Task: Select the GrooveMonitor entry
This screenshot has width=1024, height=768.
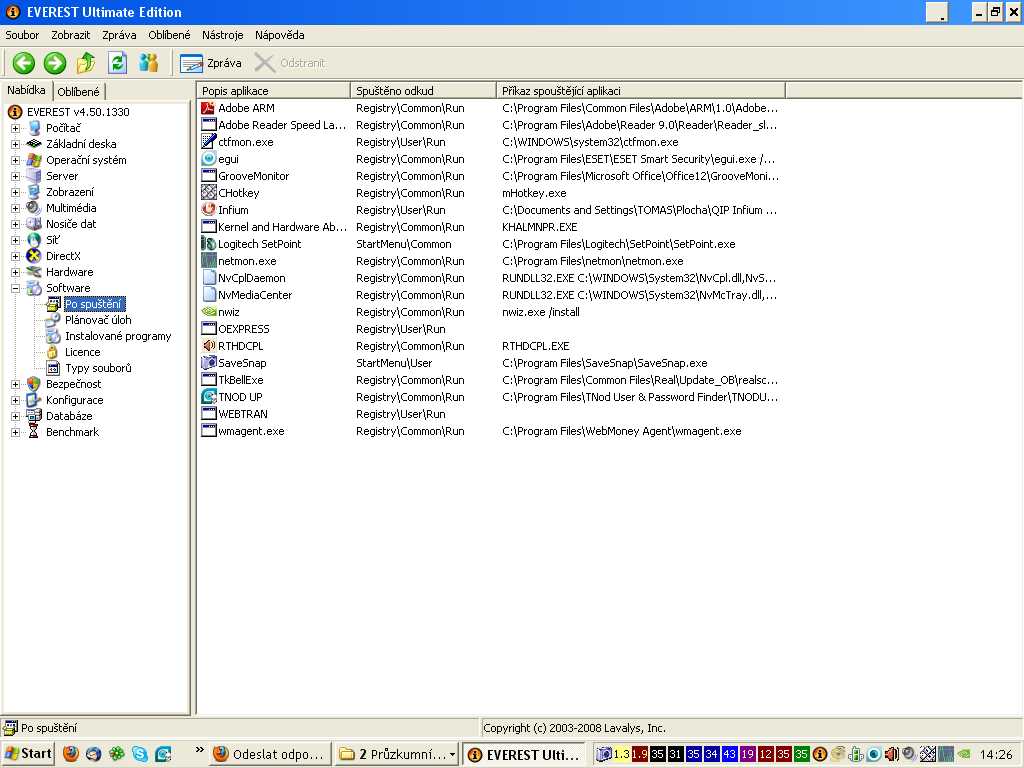Action: click(x=253, y=176)
